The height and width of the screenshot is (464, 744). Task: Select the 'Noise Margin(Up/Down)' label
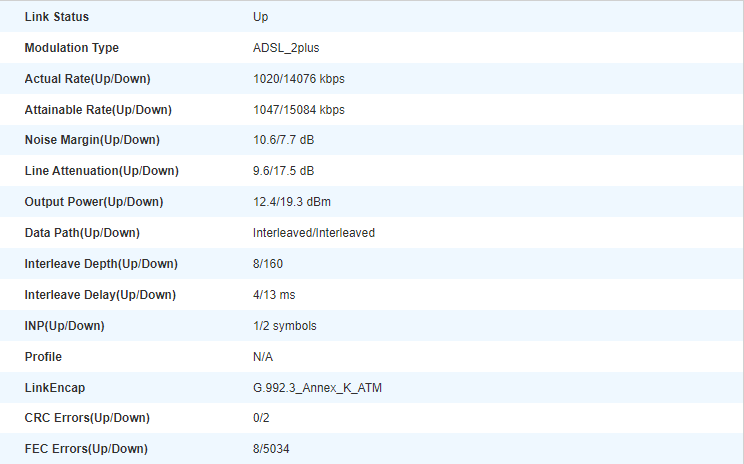pyautogui.click(x=92, y=140)
